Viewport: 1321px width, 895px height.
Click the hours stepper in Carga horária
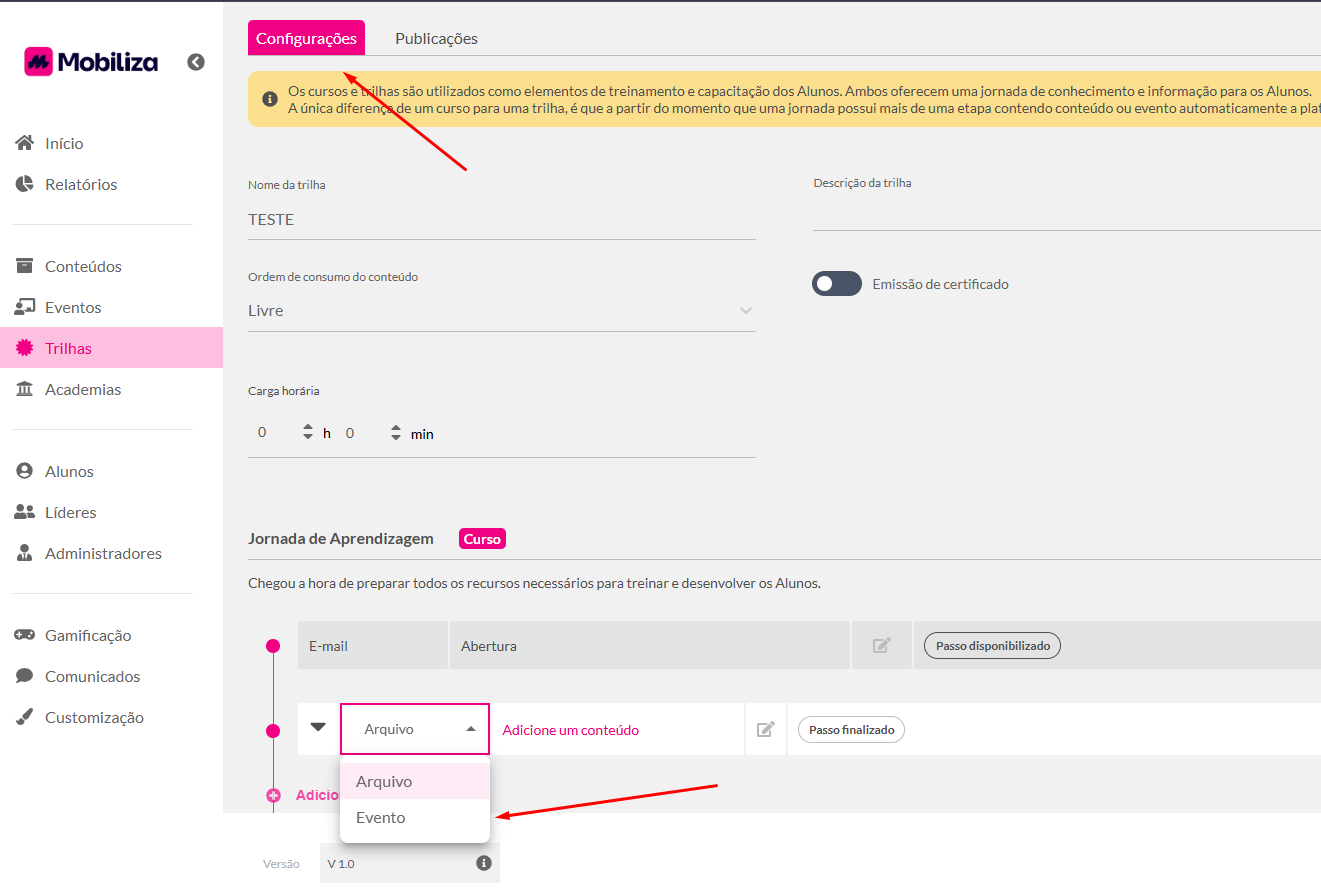pos(307,433)
